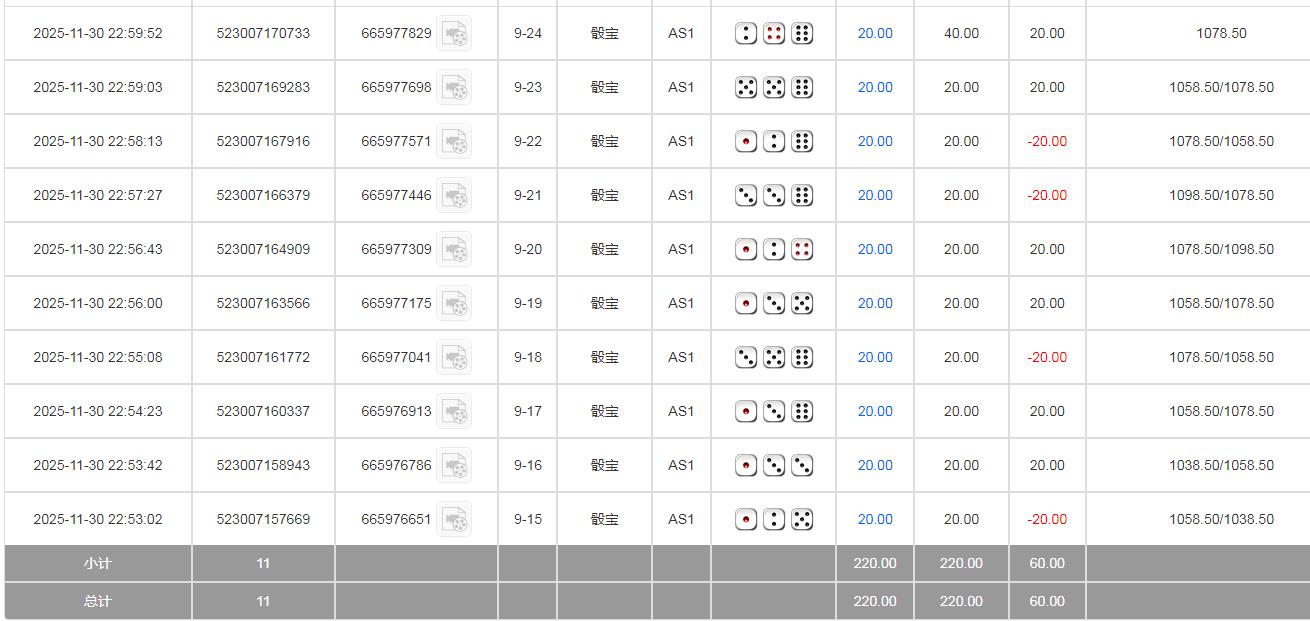Play replay for round 665977309
The height and width of the screenshot is (621, 1310).
point(454,250)
